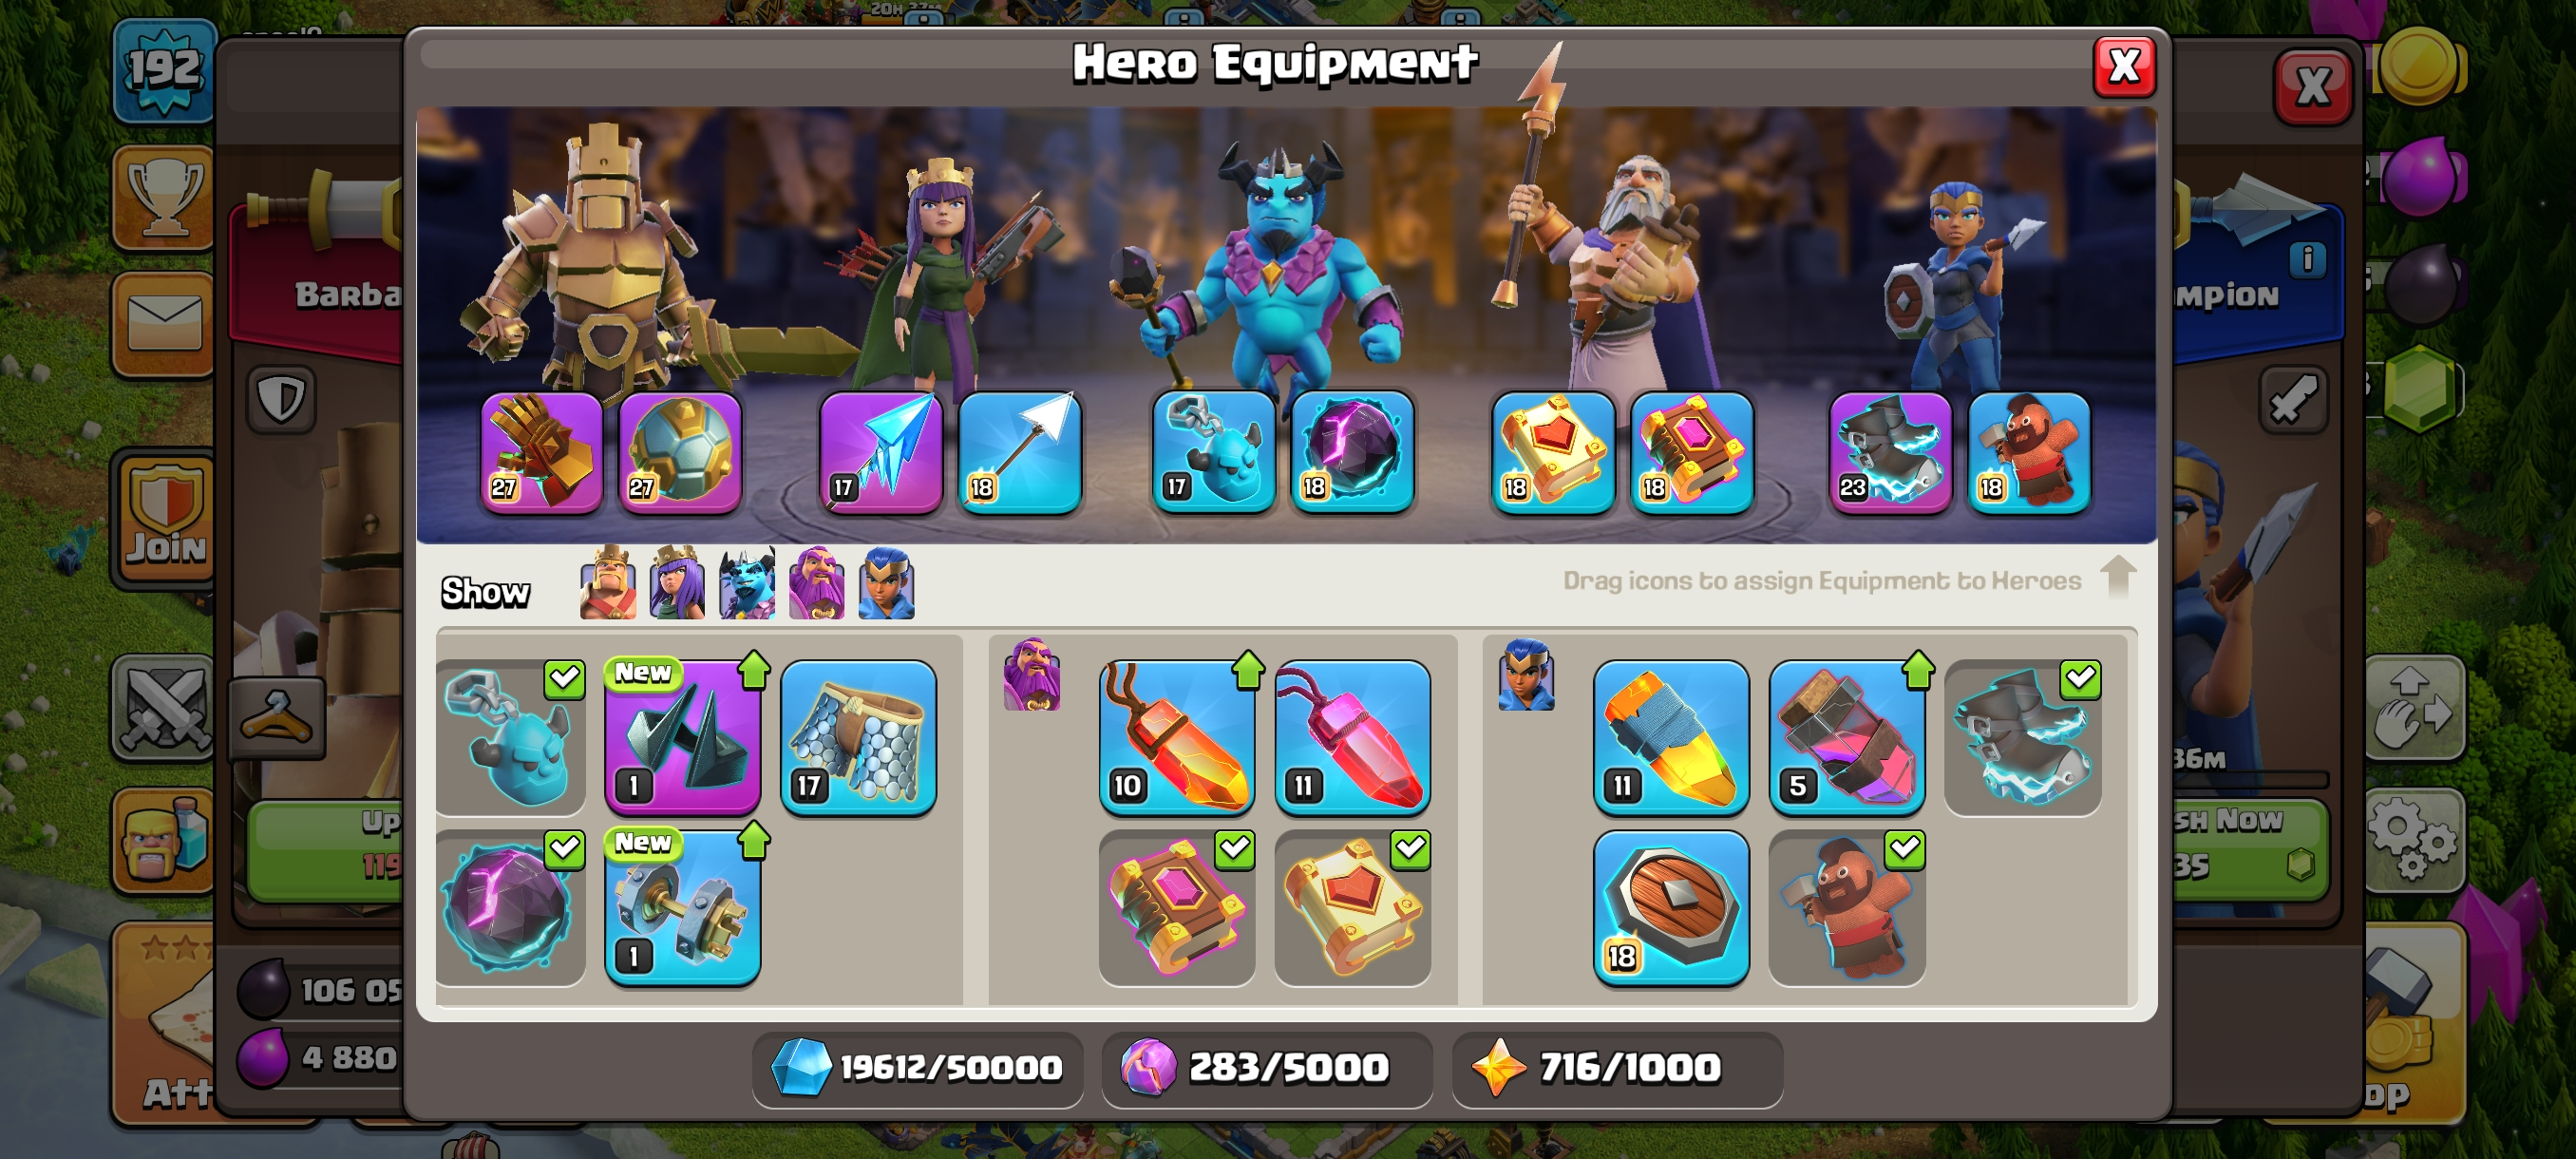Select the Royal Champion shield level 18

1671,908
